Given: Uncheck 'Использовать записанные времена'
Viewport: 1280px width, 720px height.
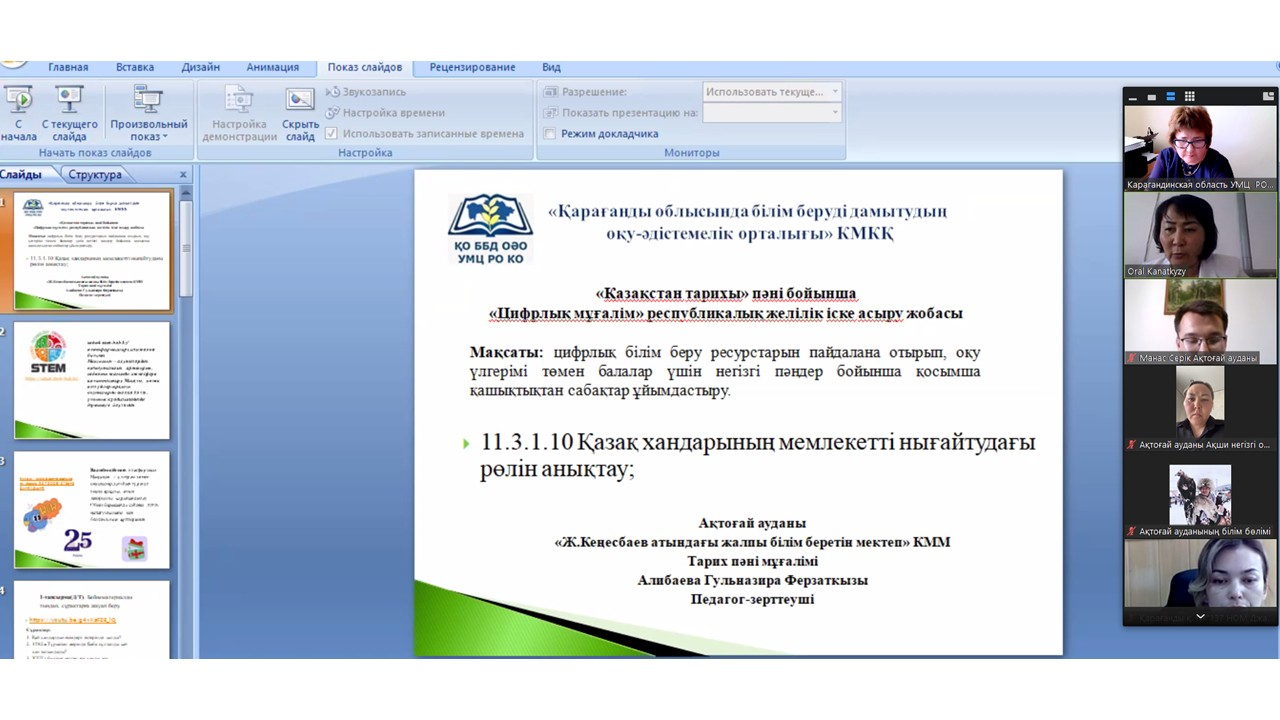Looking at the screenshot, I should 329,133.
